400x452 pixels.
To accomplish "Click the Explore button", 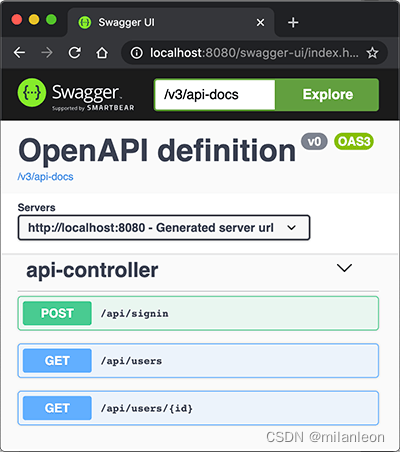I will [x=327, y=95].
